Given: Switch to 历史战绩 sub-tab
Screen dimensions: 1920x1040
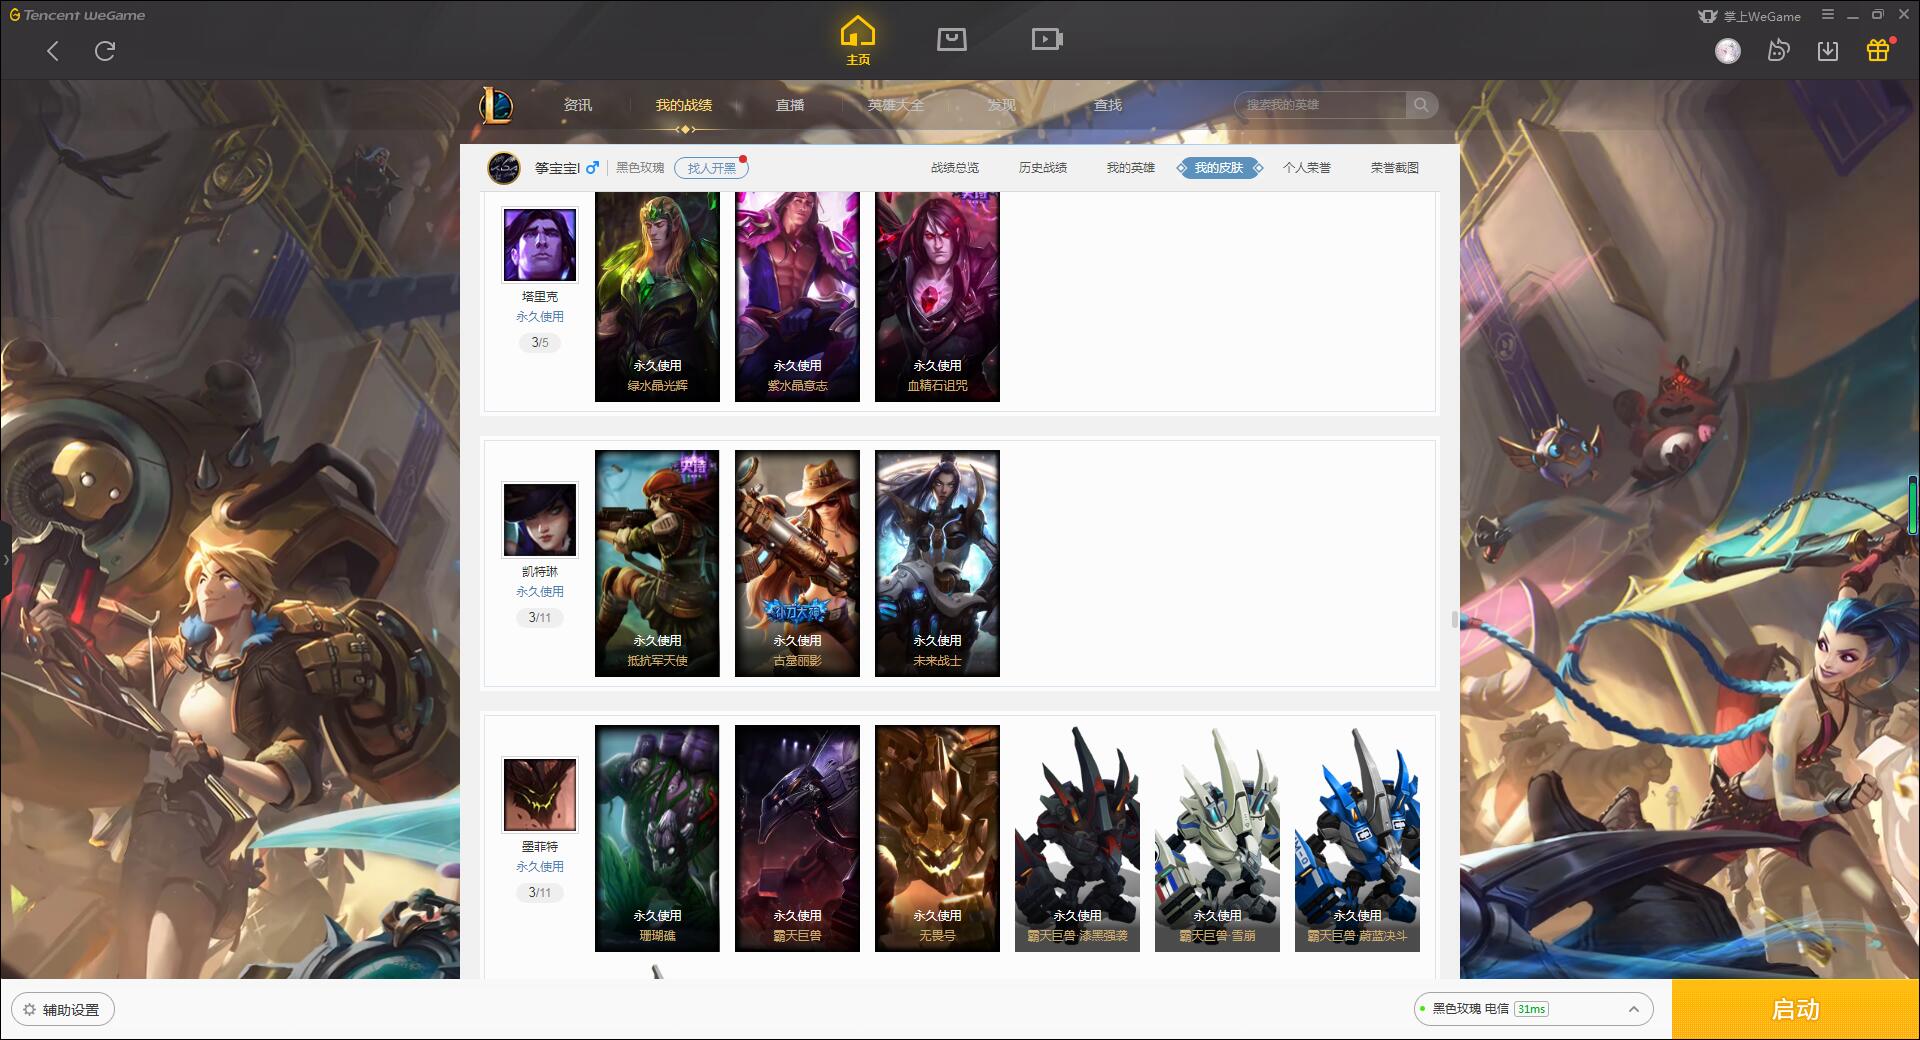Looking at the screenshot, I should 1043,168.
